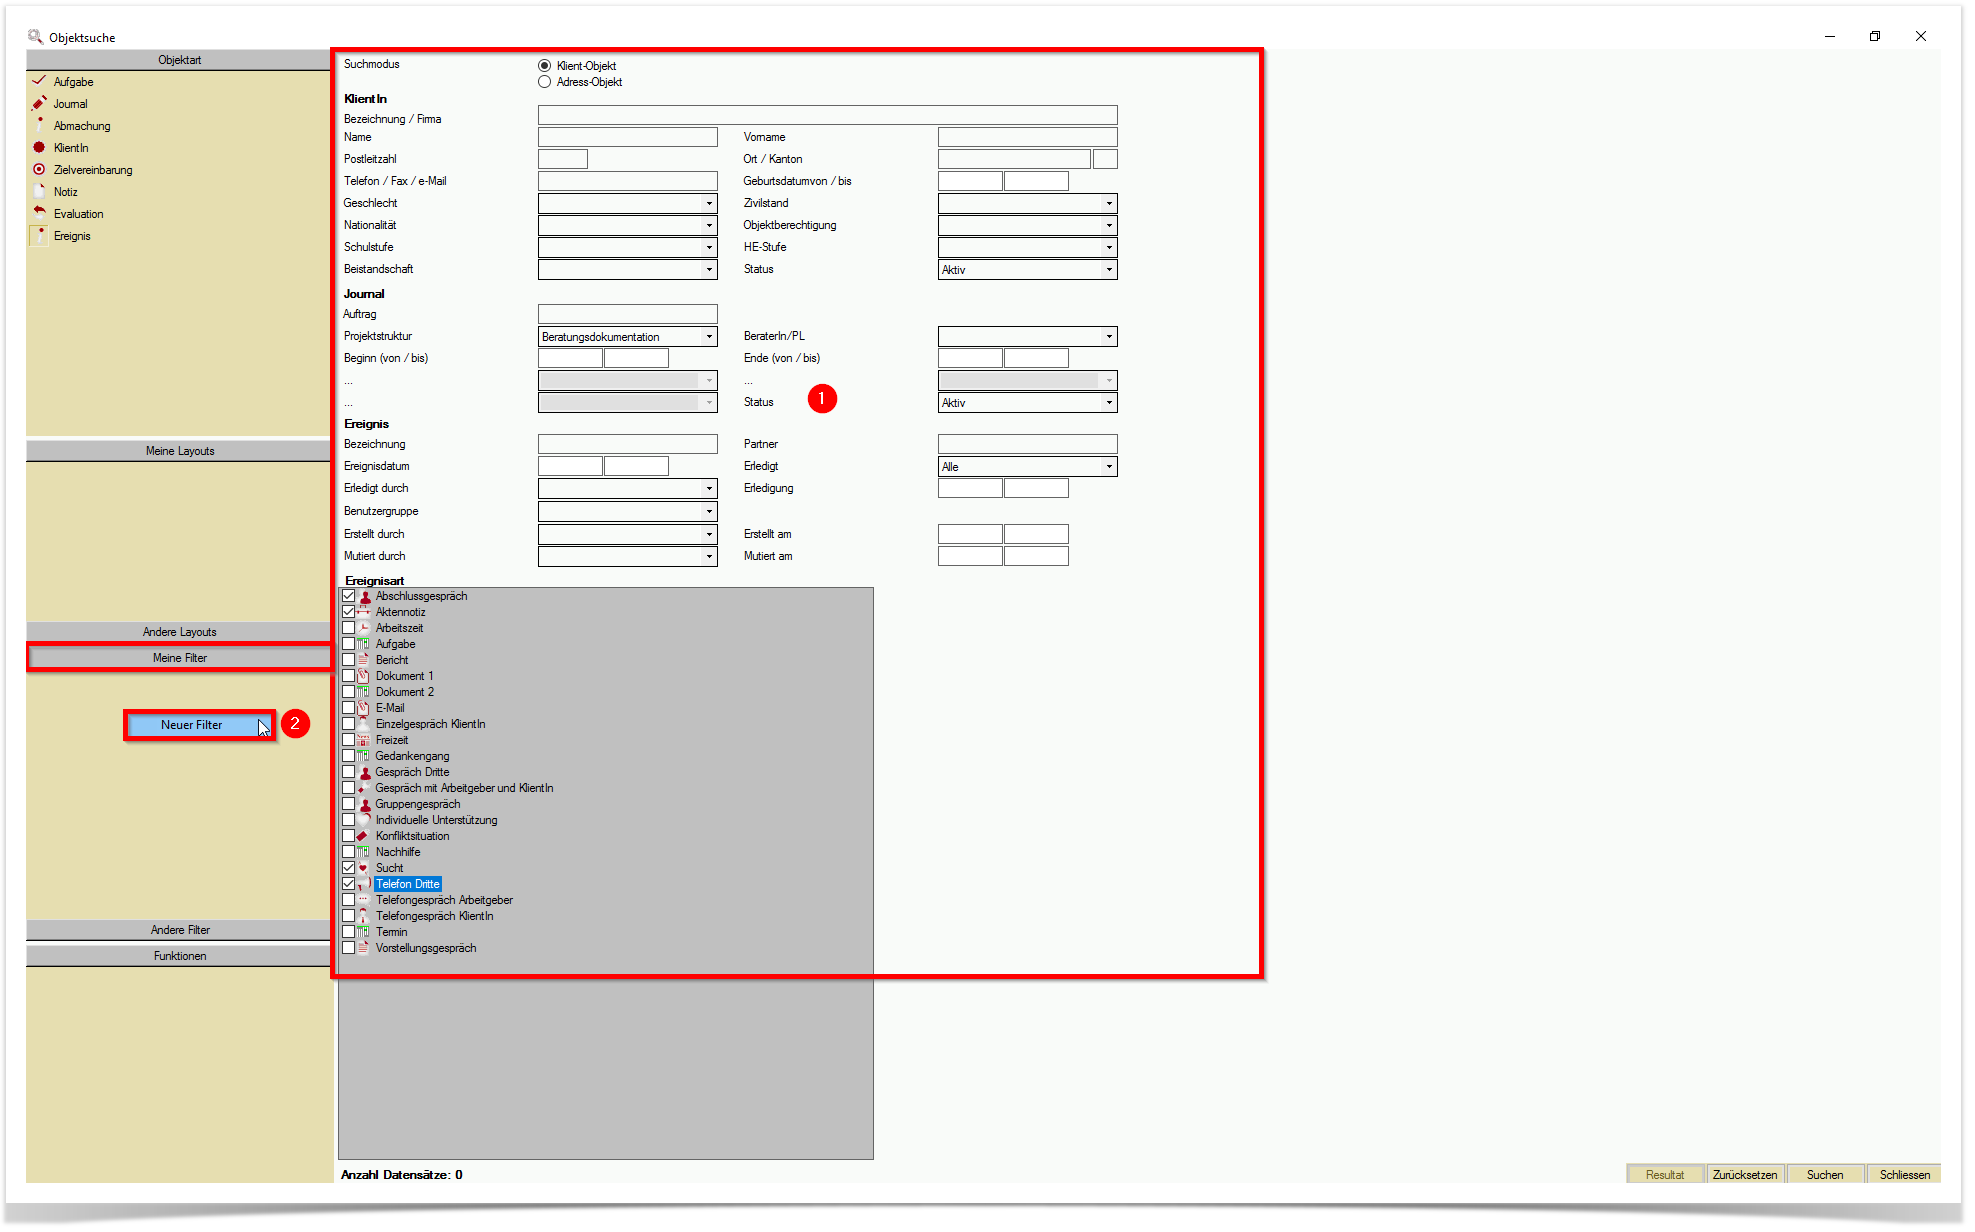1975x1232 pixels.
Task: Click the Gedankengang icon in list
Action: coord(364,756)
